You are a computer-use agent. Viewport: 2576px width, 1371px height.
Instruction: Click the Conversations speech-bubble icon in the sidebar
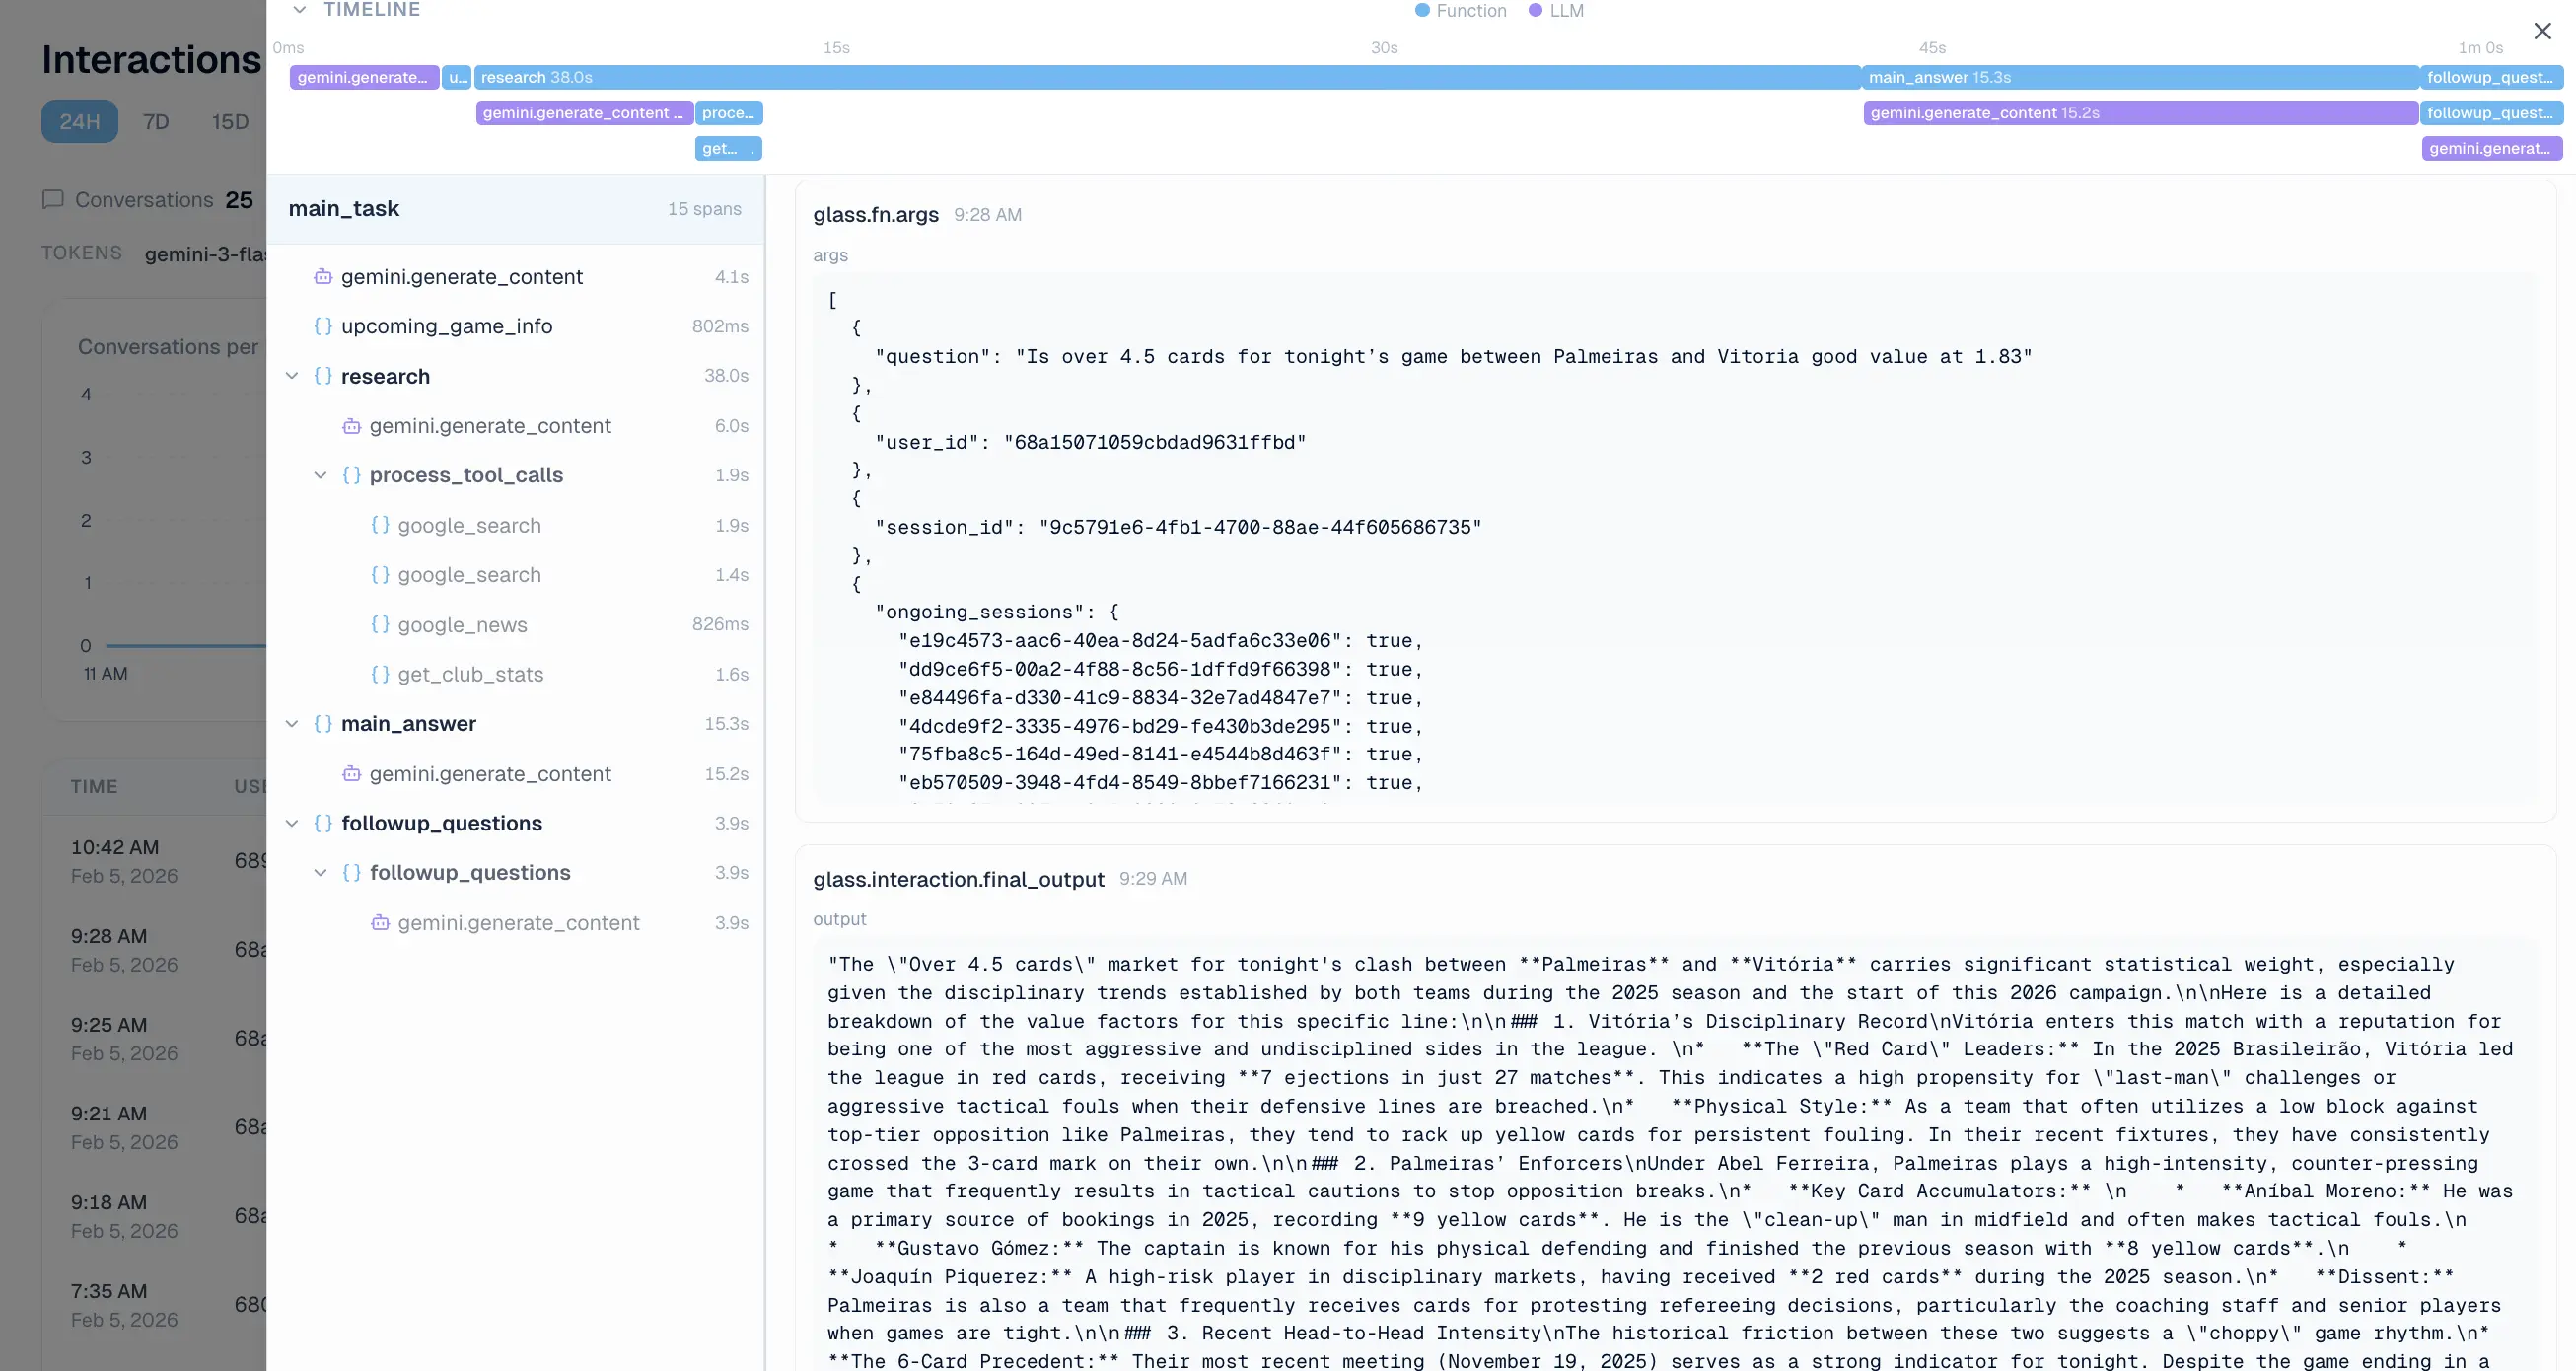(x=53, y=199)
